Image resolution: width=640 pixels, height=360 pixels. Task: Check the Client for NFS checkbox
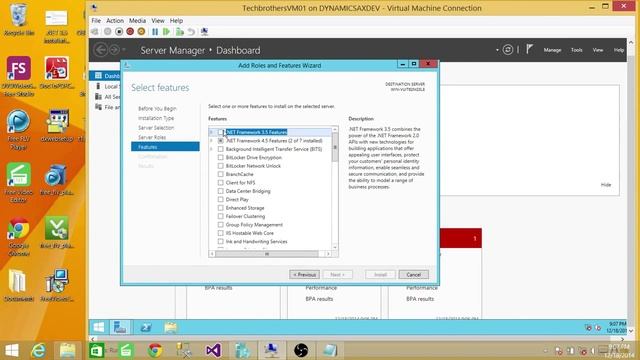click(x=220, y=183)
